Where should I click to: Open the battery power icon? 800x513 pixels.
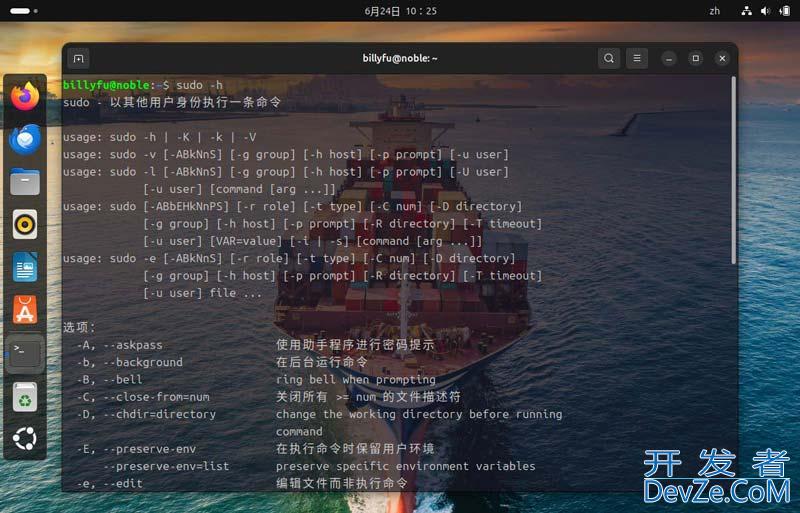[785, 11]
